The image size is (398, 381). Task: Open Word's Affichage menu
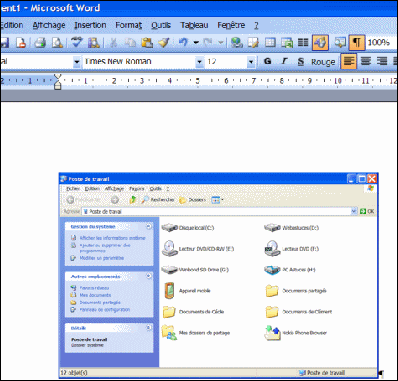point(49,25)
